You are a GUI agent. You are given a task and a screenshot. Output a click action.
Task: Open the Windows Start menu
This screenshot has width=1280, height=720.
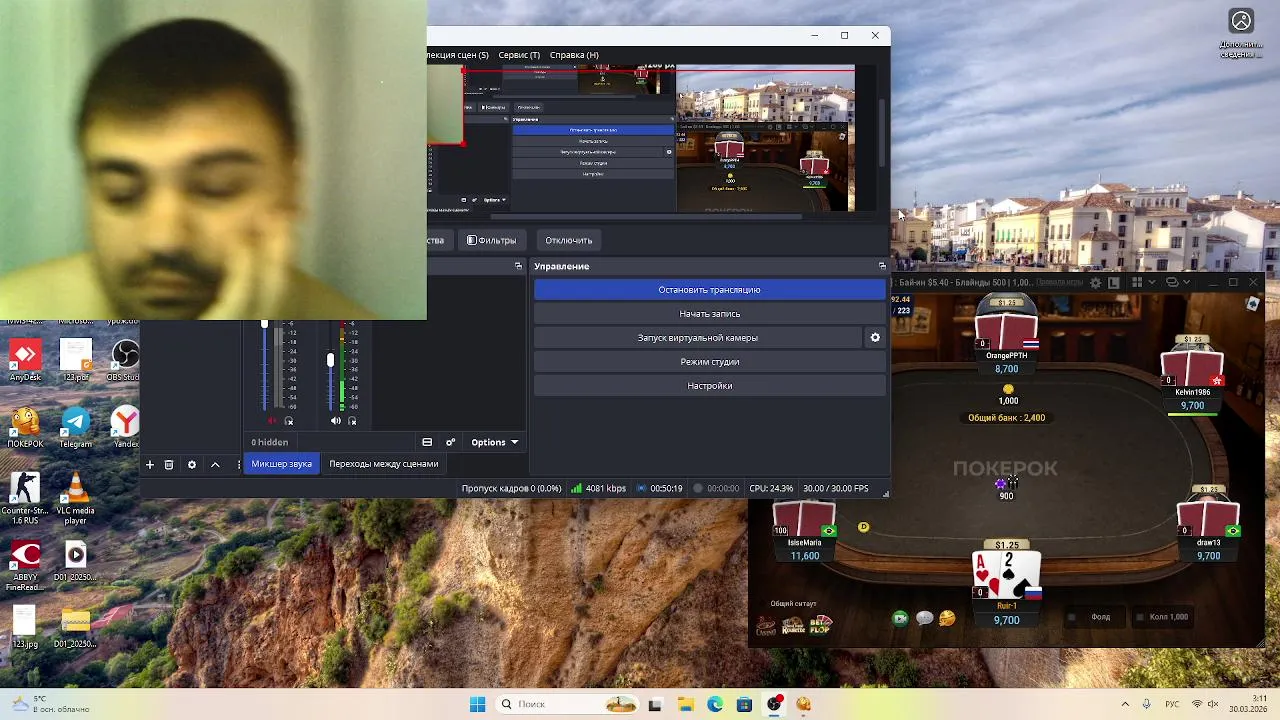pyautogui.click(x=477, y=704)
